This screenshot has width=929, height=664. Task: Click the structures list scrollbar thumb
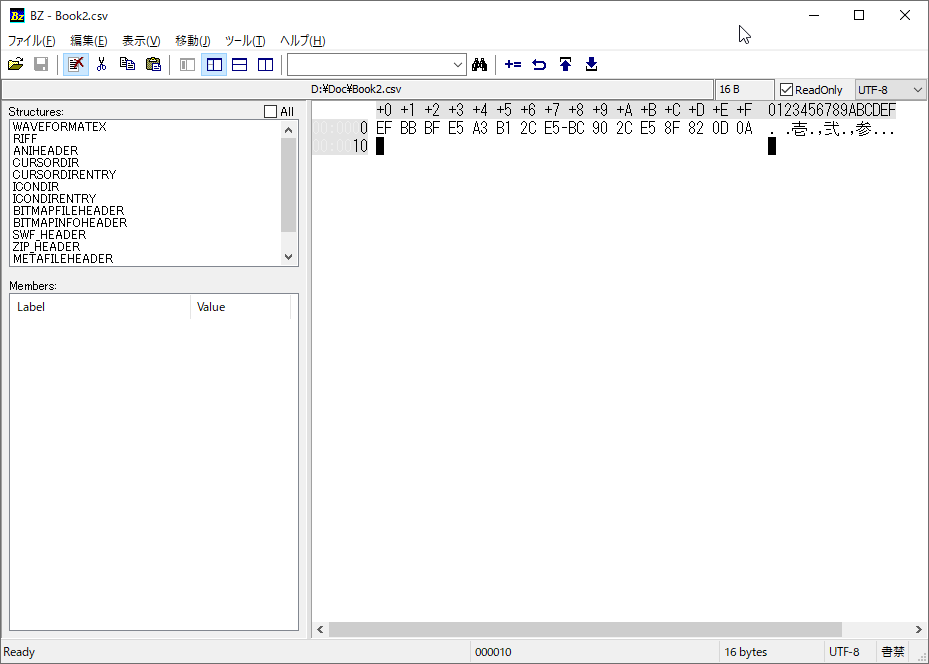click(289, 185)
